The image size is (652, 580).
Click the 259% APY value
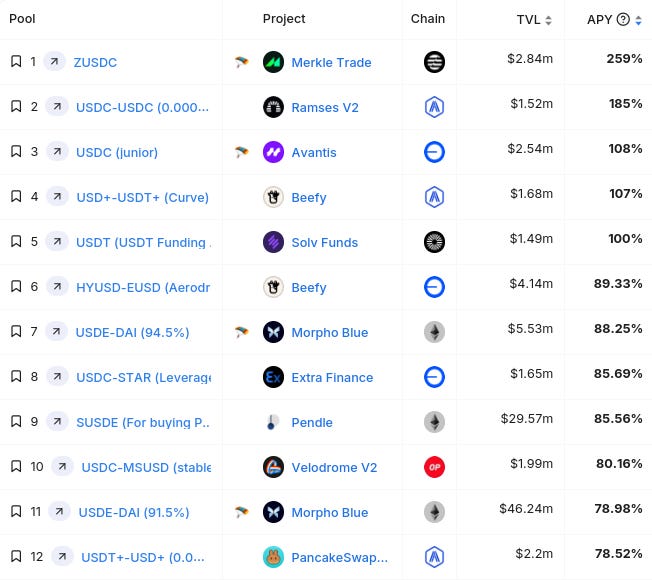[x=624, y=59]
